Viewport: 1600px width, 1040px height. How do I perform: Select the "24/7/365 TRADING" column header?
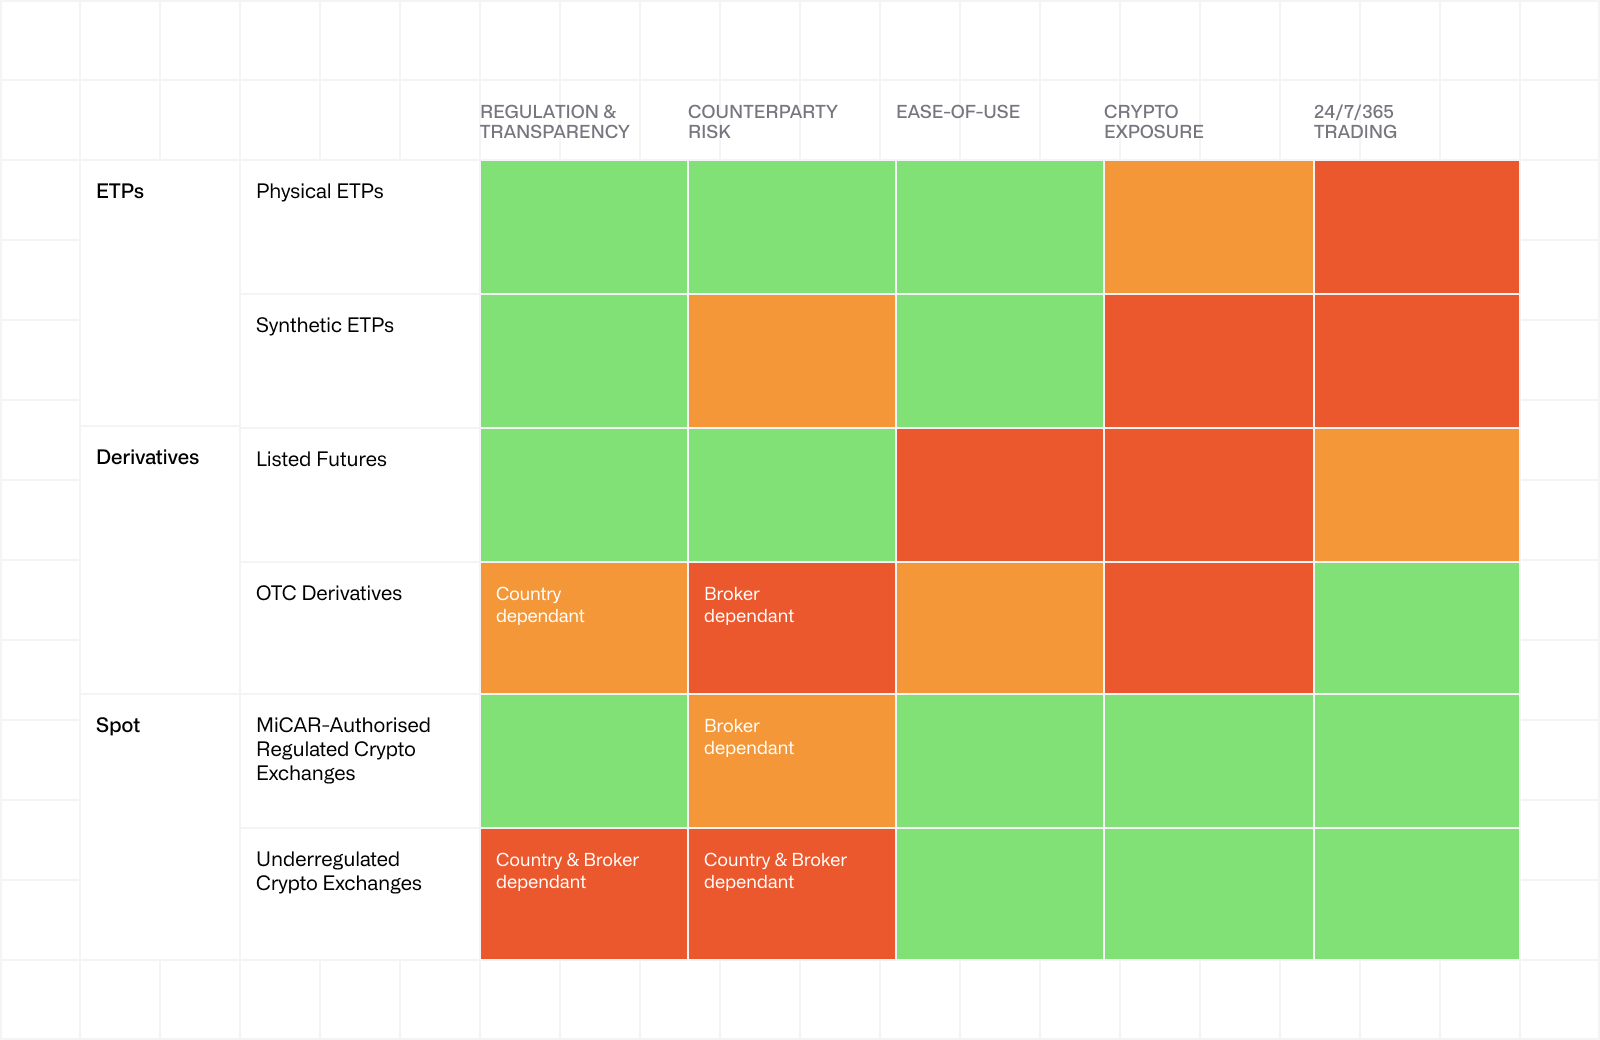(1354, 122)
